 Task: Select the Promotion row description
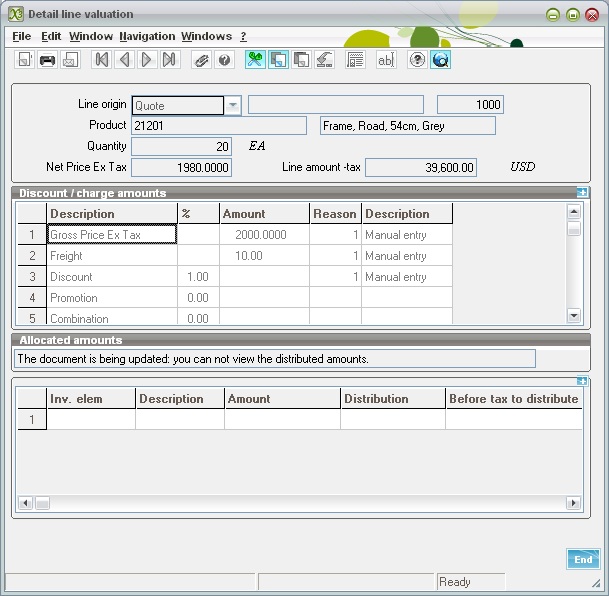112,297
